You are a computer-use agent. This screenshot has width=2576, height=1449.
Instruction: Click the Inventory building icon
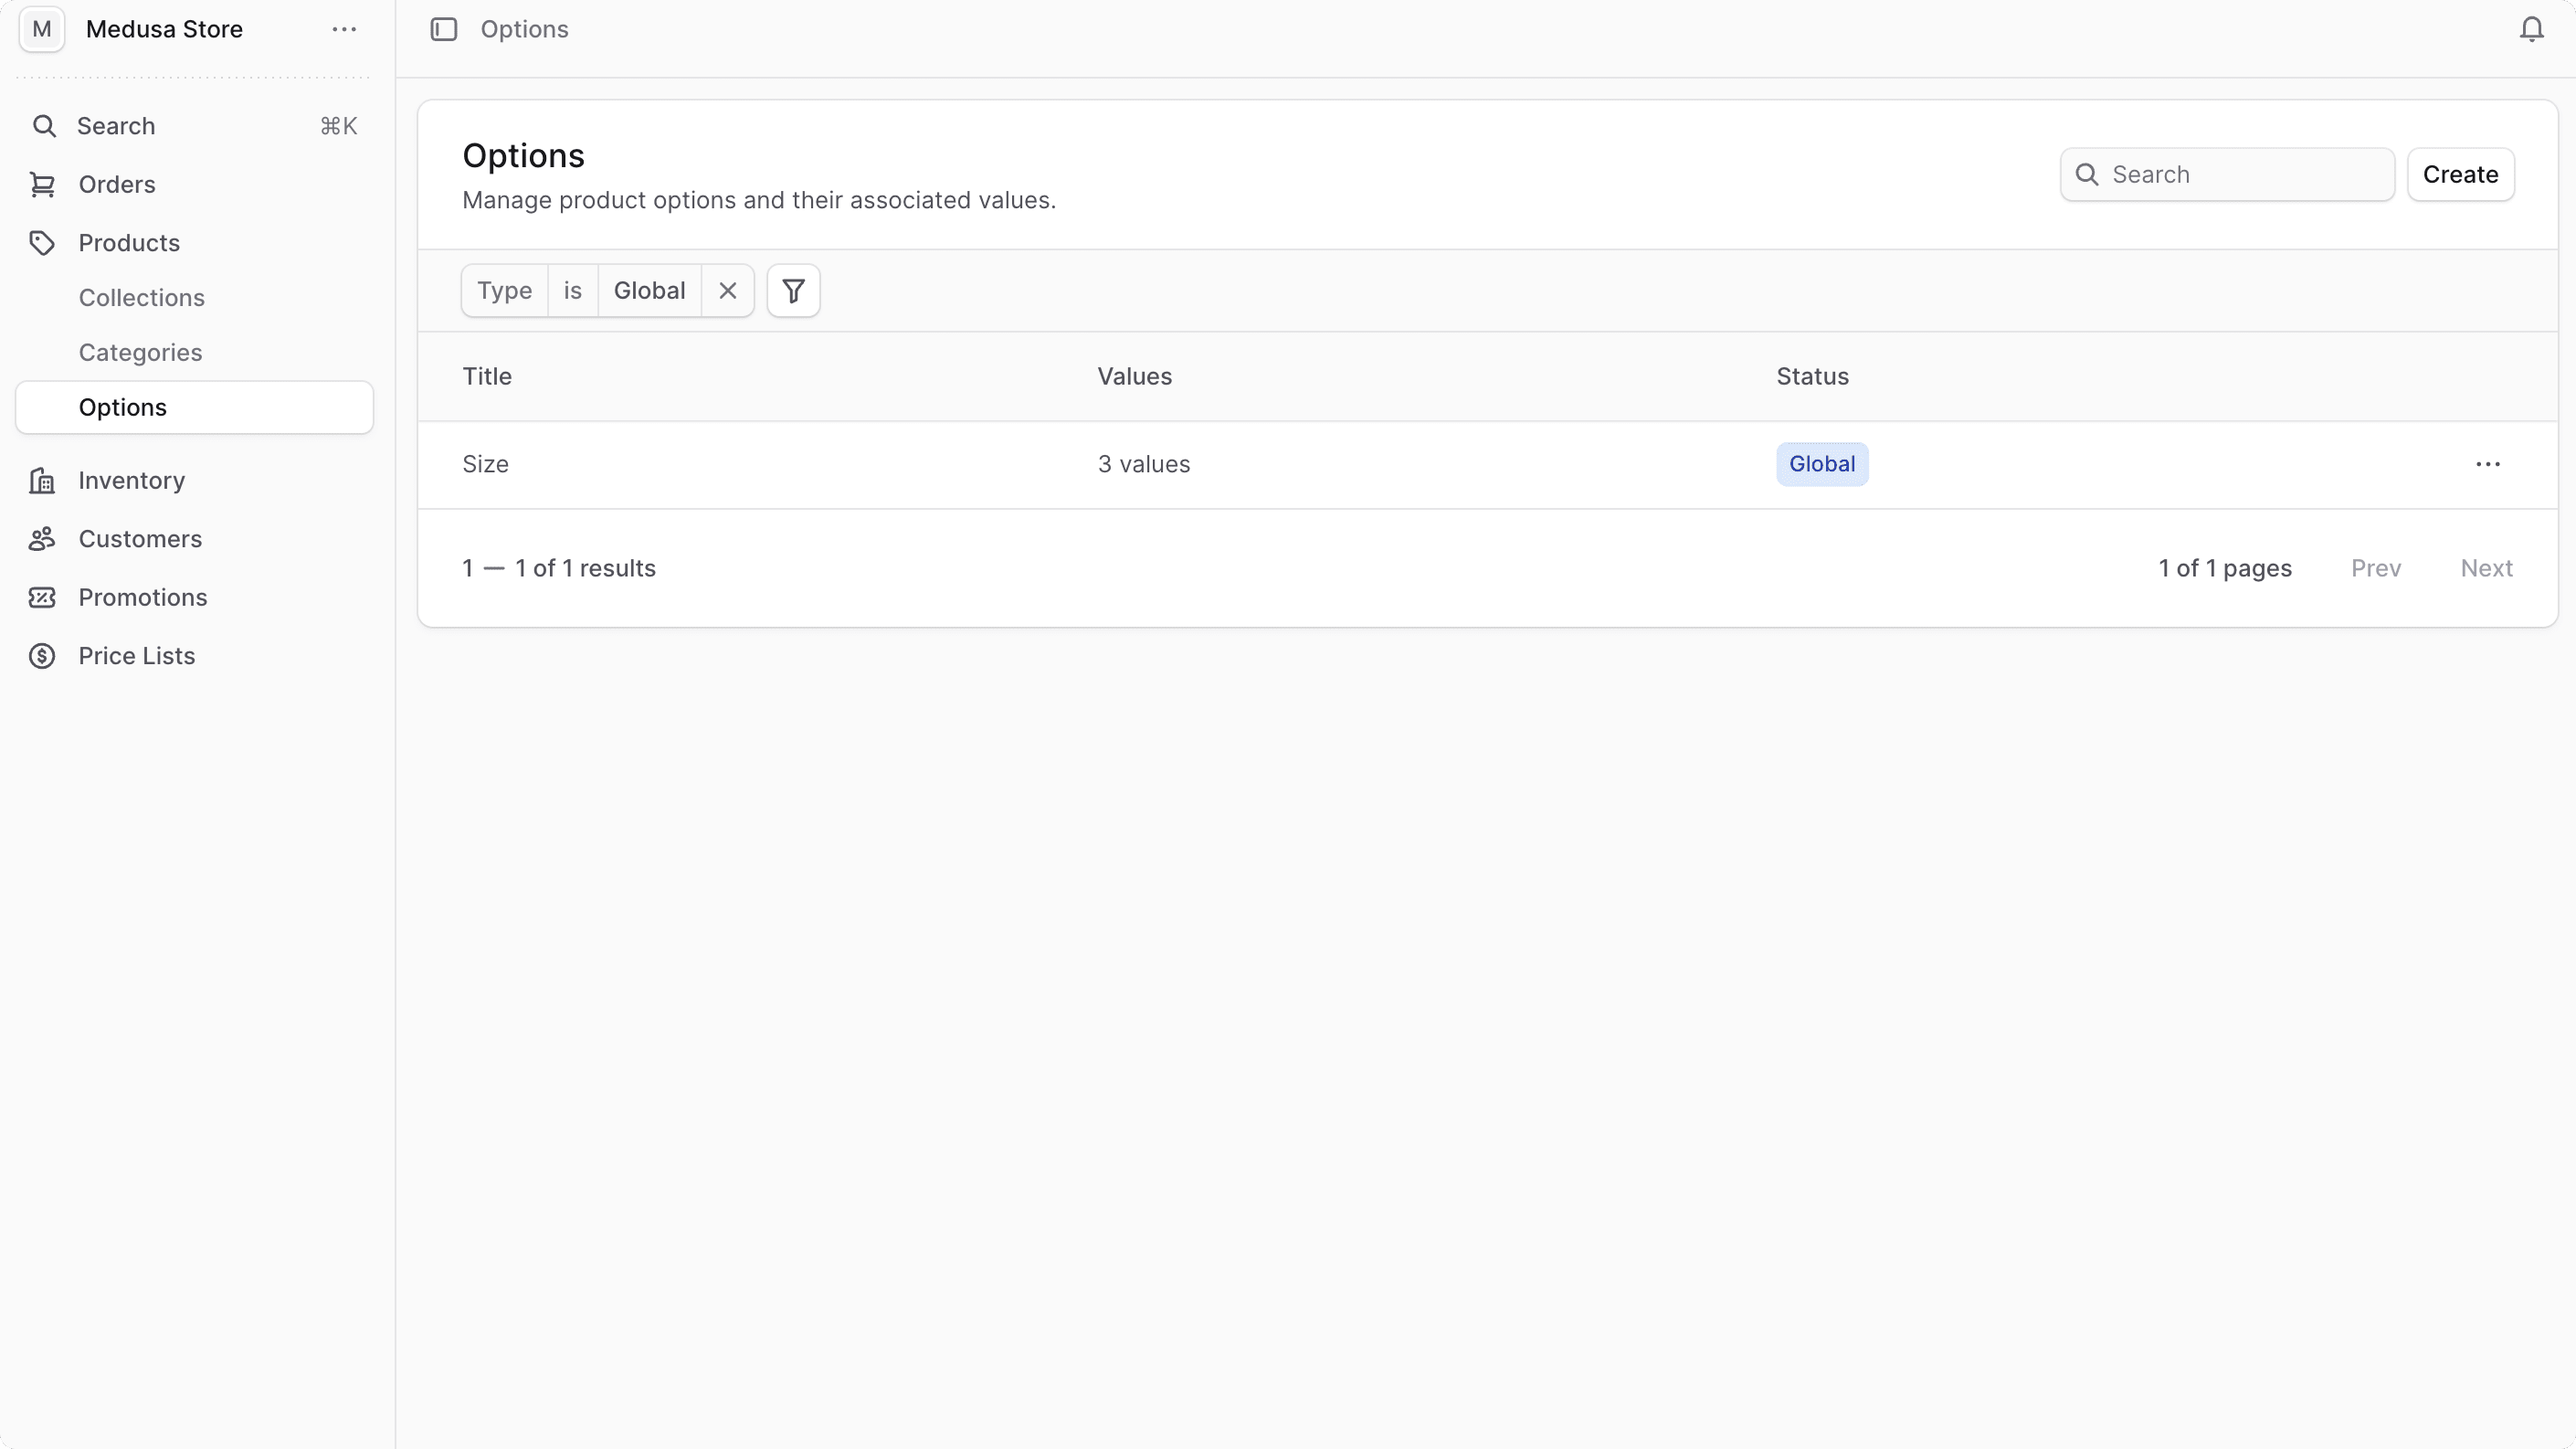[x=42, y=481]
